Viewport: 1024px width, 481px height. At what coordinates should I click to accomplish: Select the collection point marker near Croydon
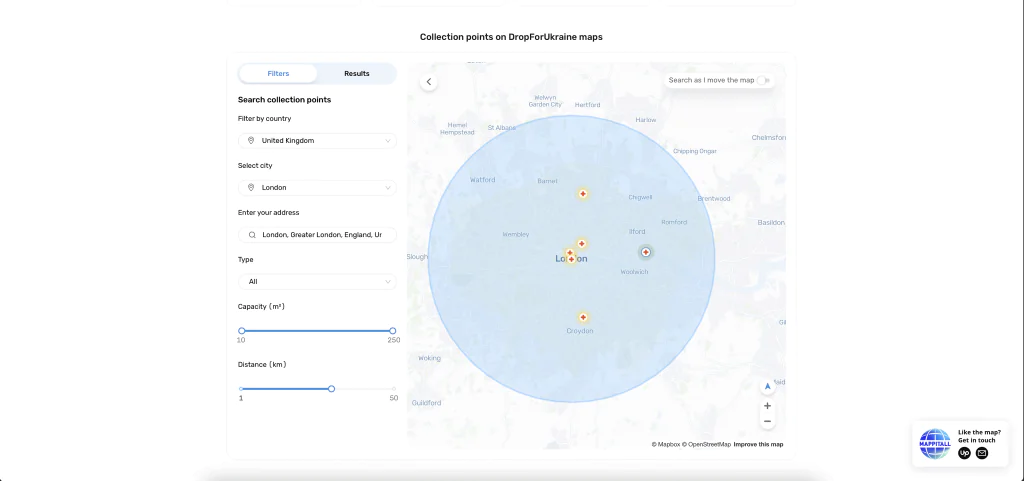(583, 317)
